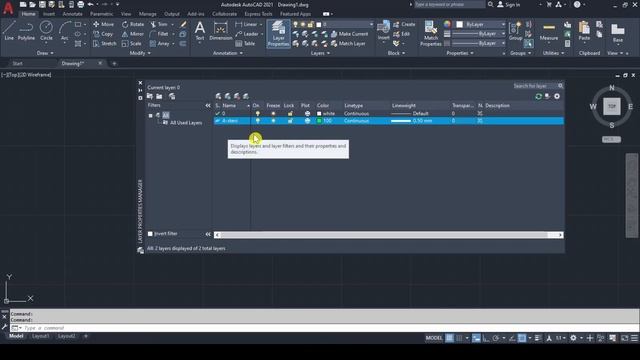Viewport: 640px width, 360px height.
Task: Expand the Block panel dropdown
Action: (x=396, y=53)
